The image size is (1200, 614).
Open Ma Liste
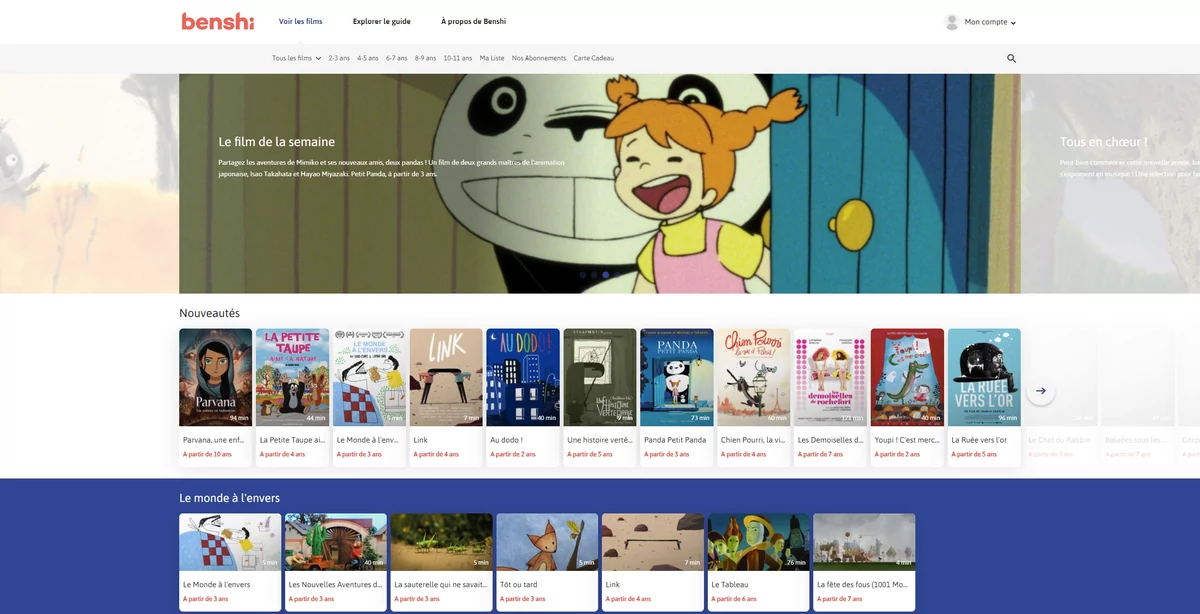click(492, 58)
